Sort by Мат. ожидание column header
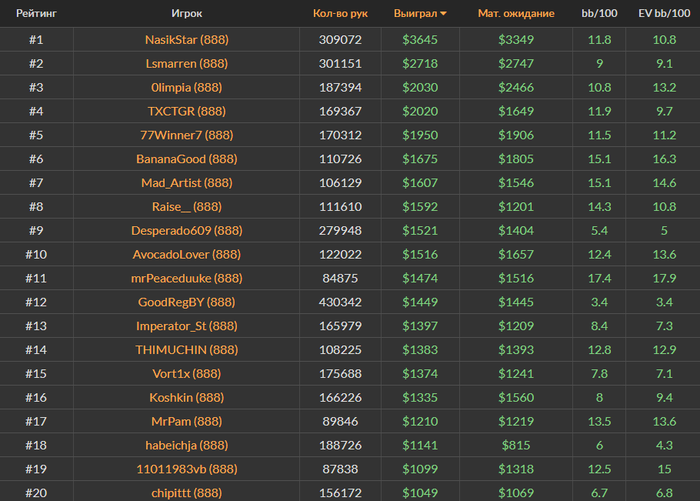 tap(516, 13)
